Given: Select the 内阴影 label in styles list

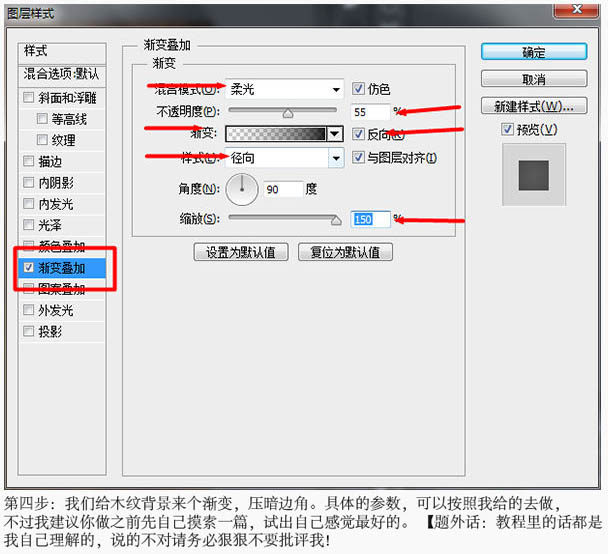Looking at the screenshot, I should (56, 183).
